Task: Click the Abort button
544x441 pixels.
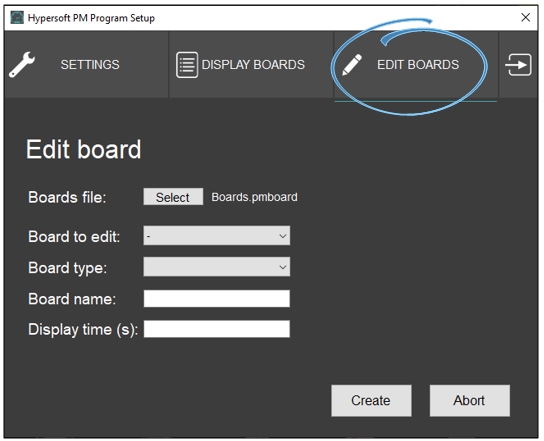Action: click(x=470, y=401)
